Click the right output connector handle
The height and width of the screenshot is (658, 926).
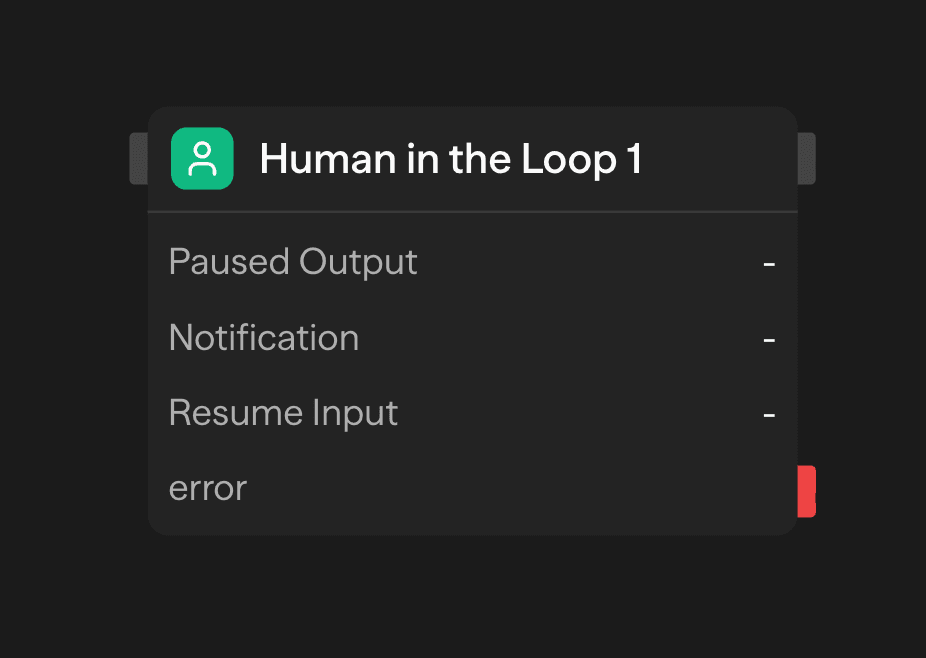point(807,160)
